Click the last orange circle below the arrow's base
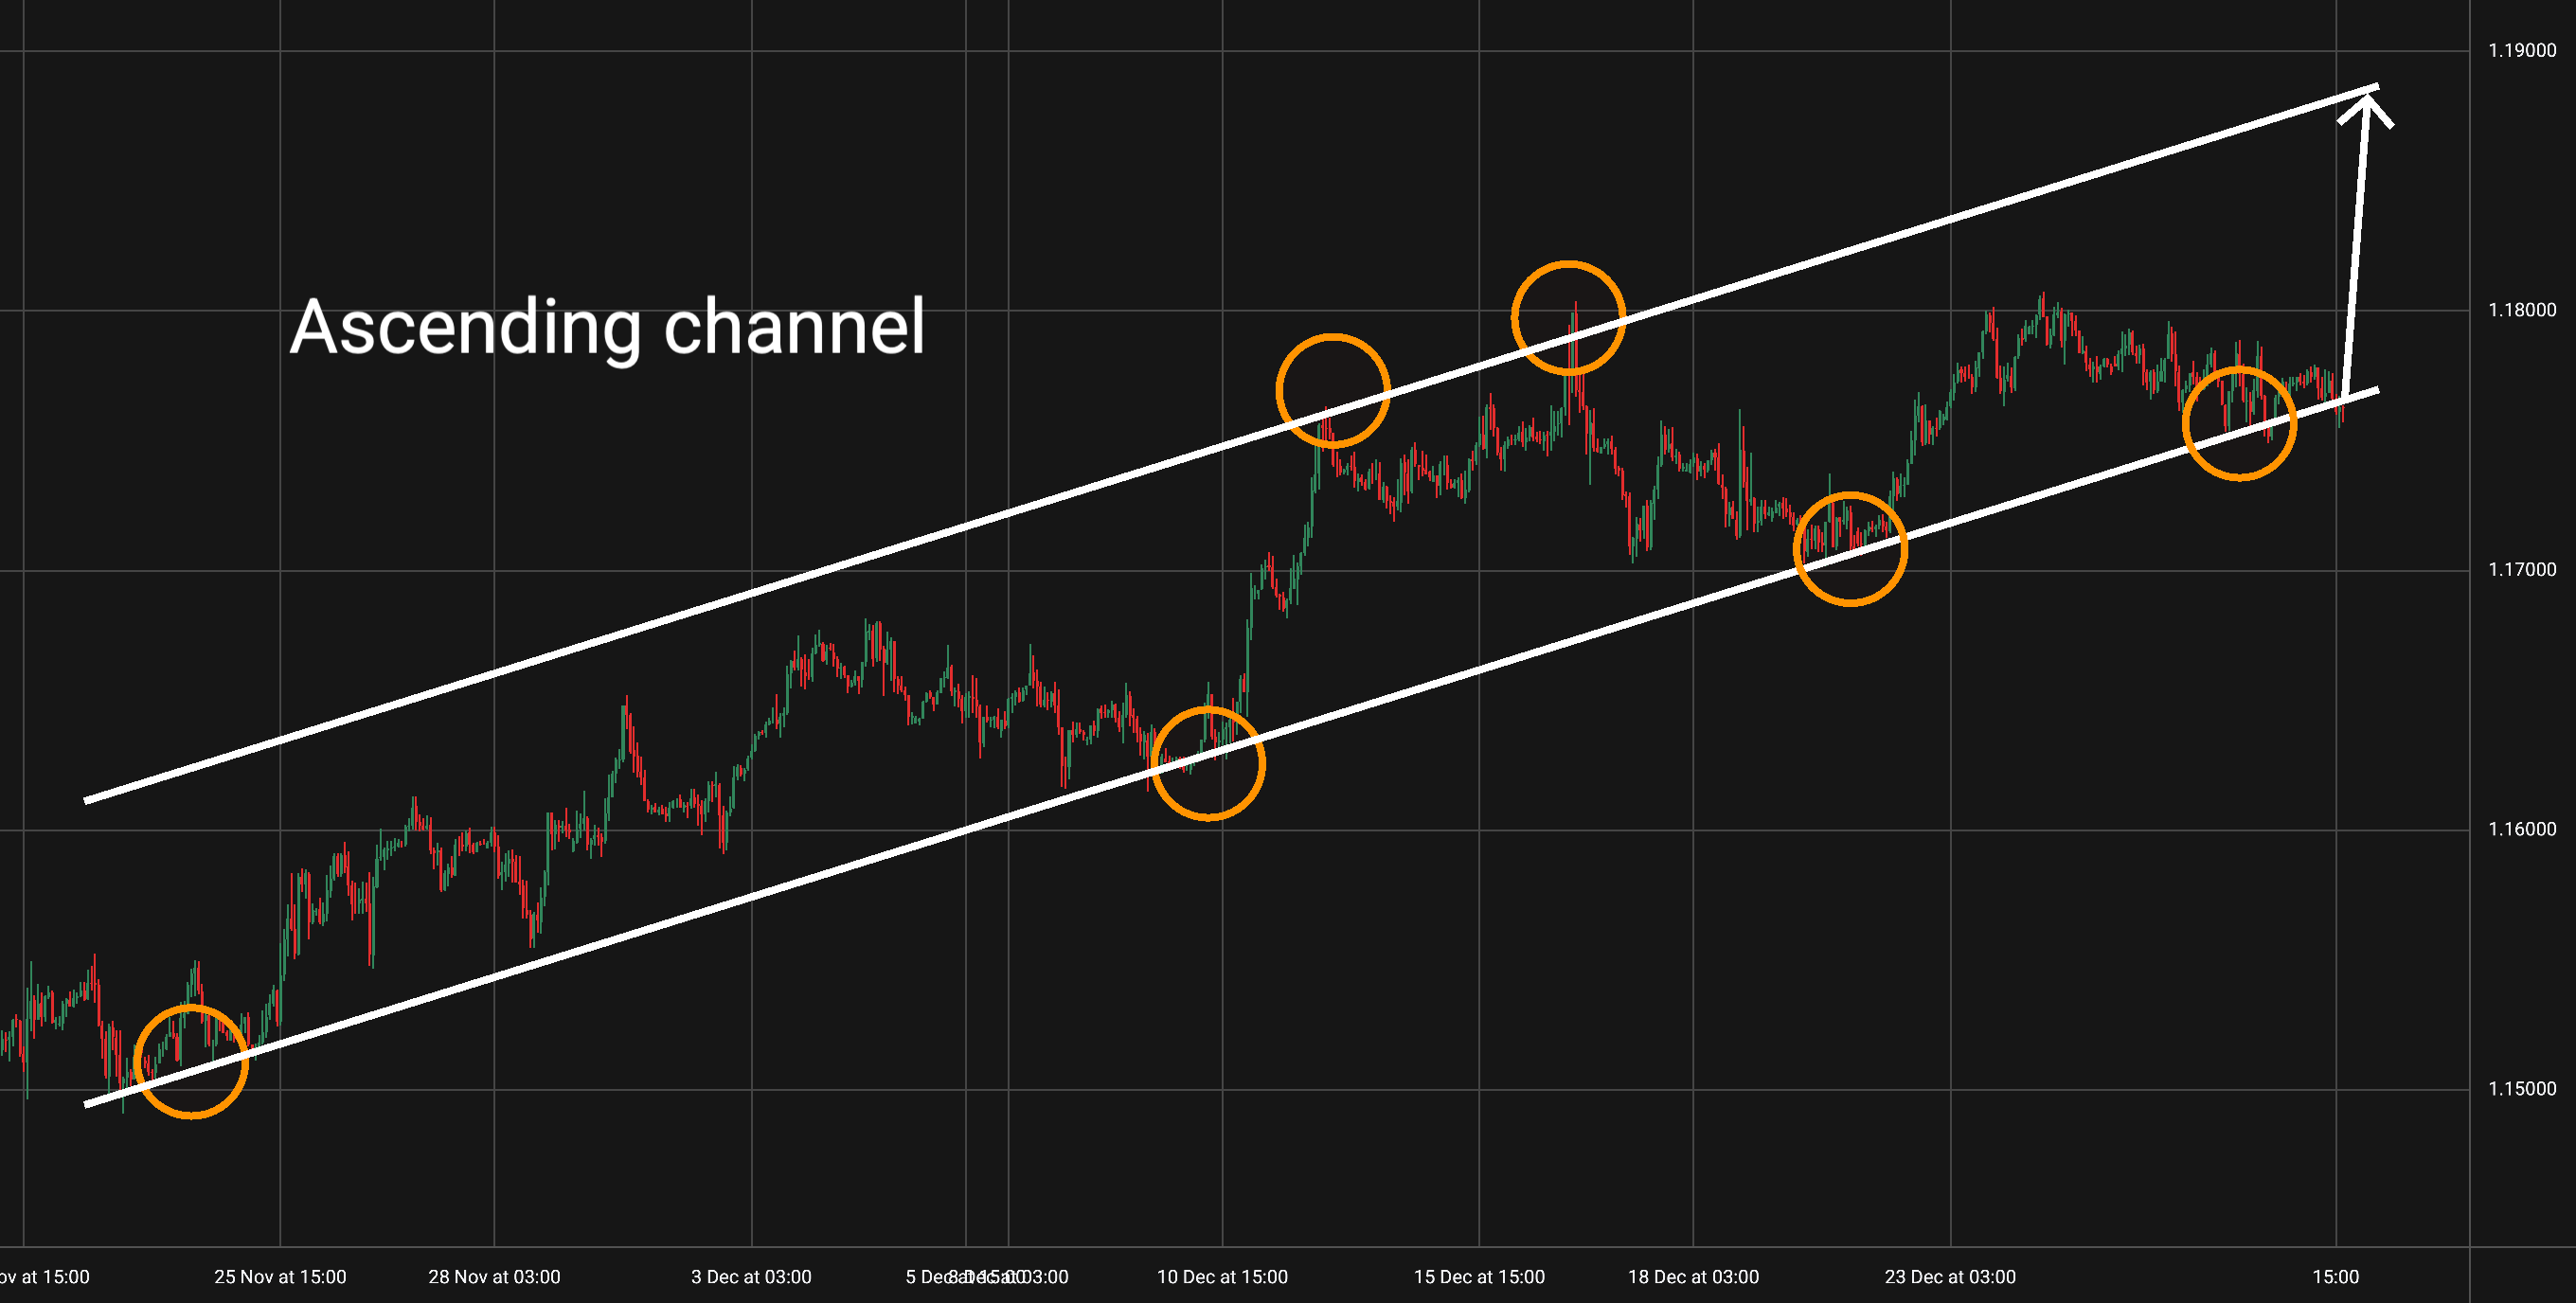2576x1303 pixels. tap(2239, 424)
